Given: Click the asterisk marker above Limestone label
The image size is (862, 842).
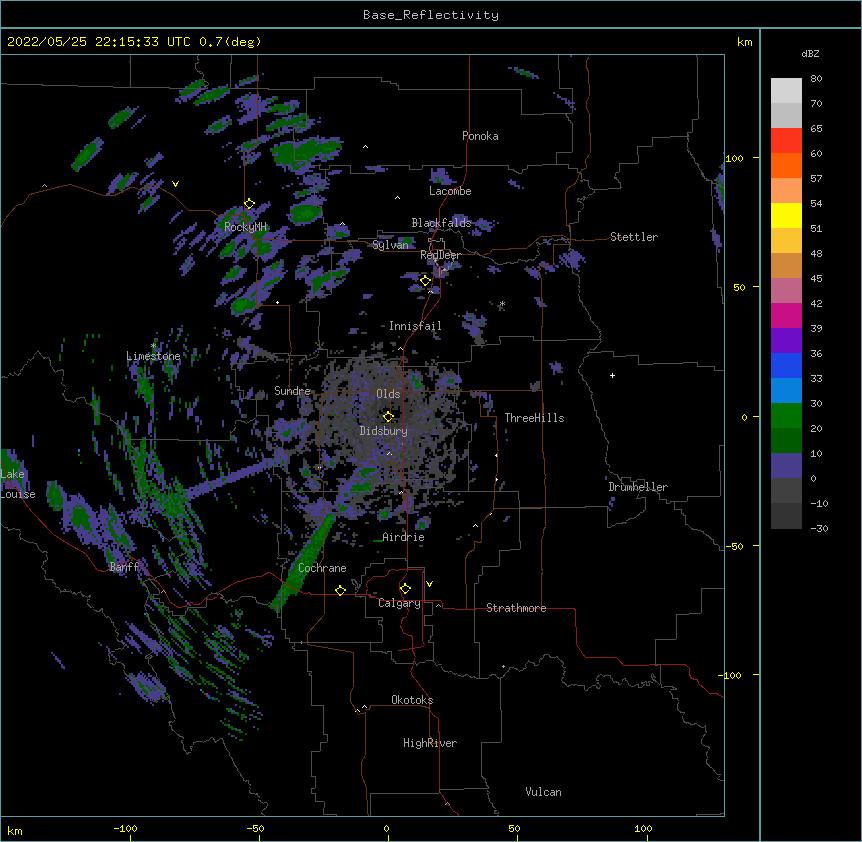Looking at the screenshot, I should click(x=154, y=346).
